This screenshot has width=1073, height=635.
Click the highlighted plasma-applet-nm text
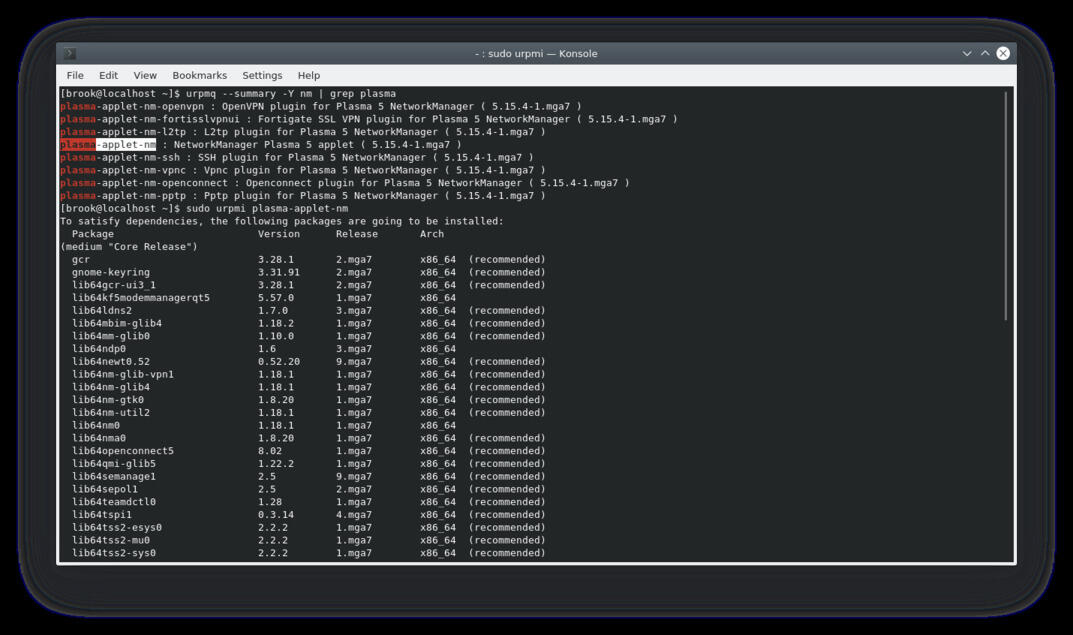[x=108, y=144]
